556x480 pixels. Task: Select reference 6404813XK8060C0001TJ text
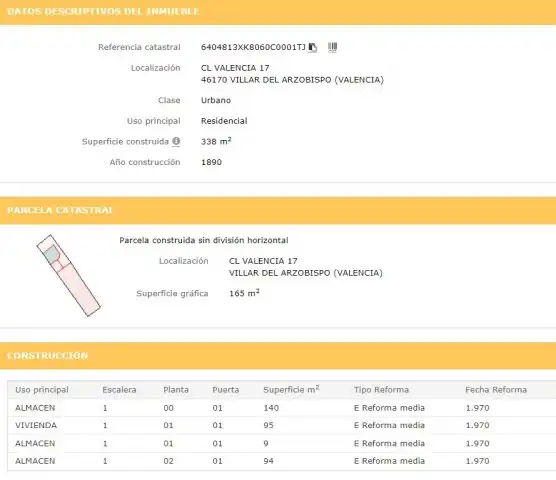(x=253, y=47)
